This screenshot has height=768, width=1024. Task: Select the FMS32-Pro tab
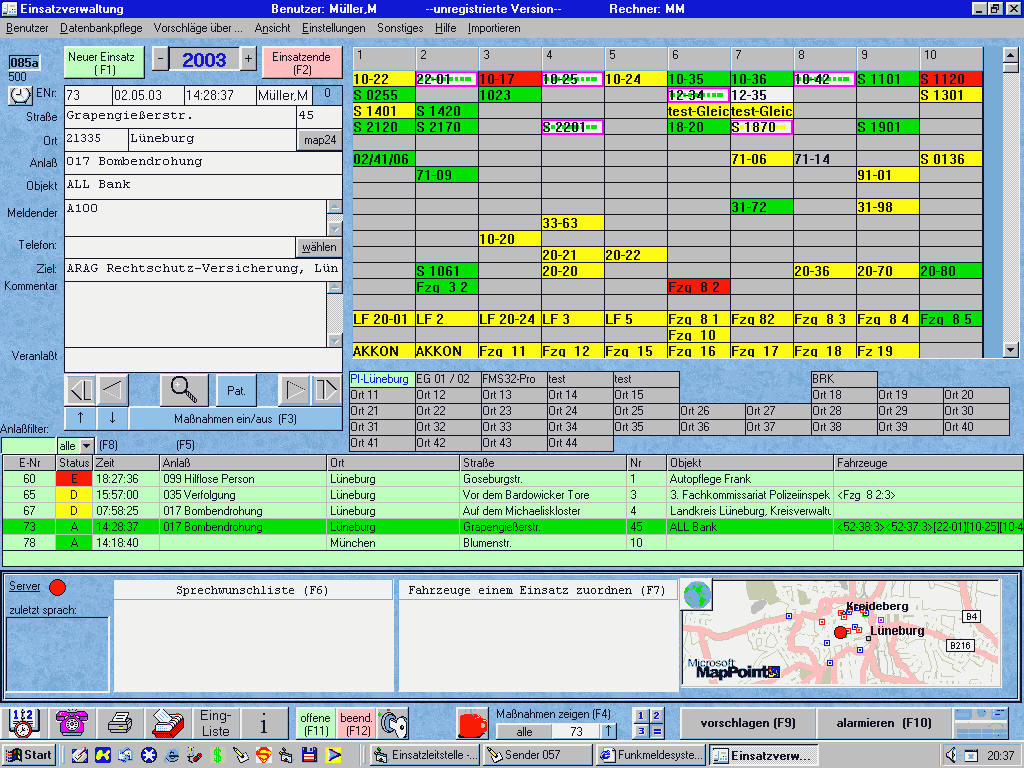(x=510, y=380)
